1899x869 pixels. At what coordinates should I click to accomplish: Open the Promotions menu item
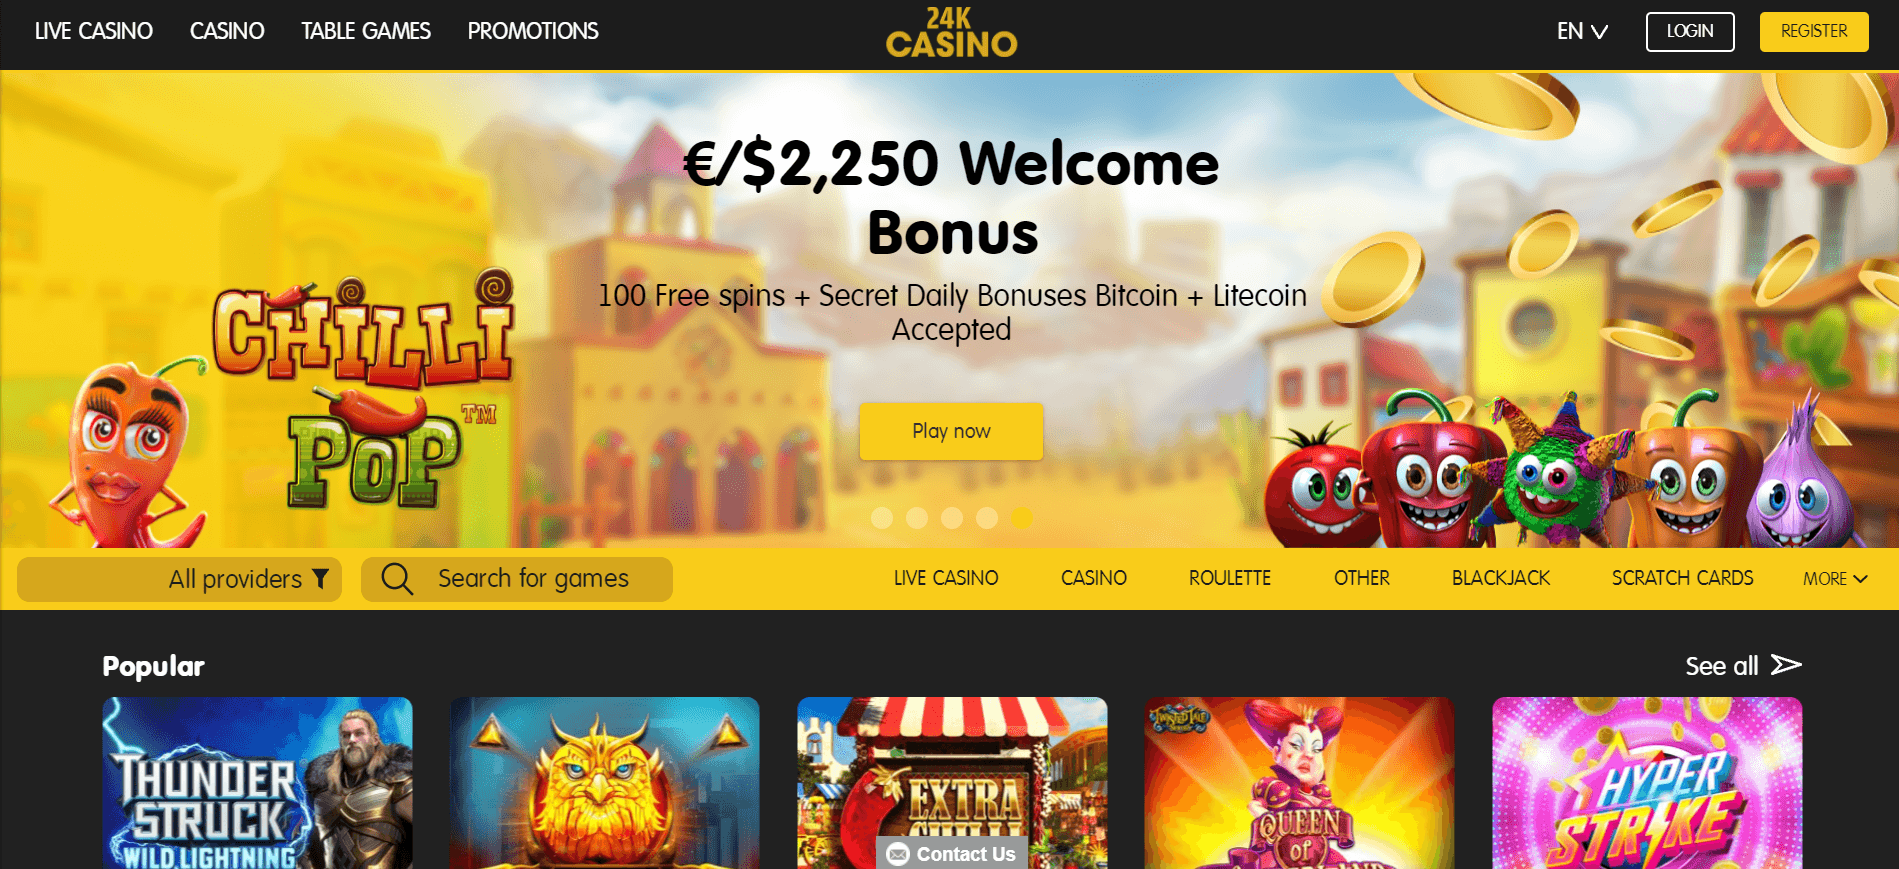pos(533,31)
